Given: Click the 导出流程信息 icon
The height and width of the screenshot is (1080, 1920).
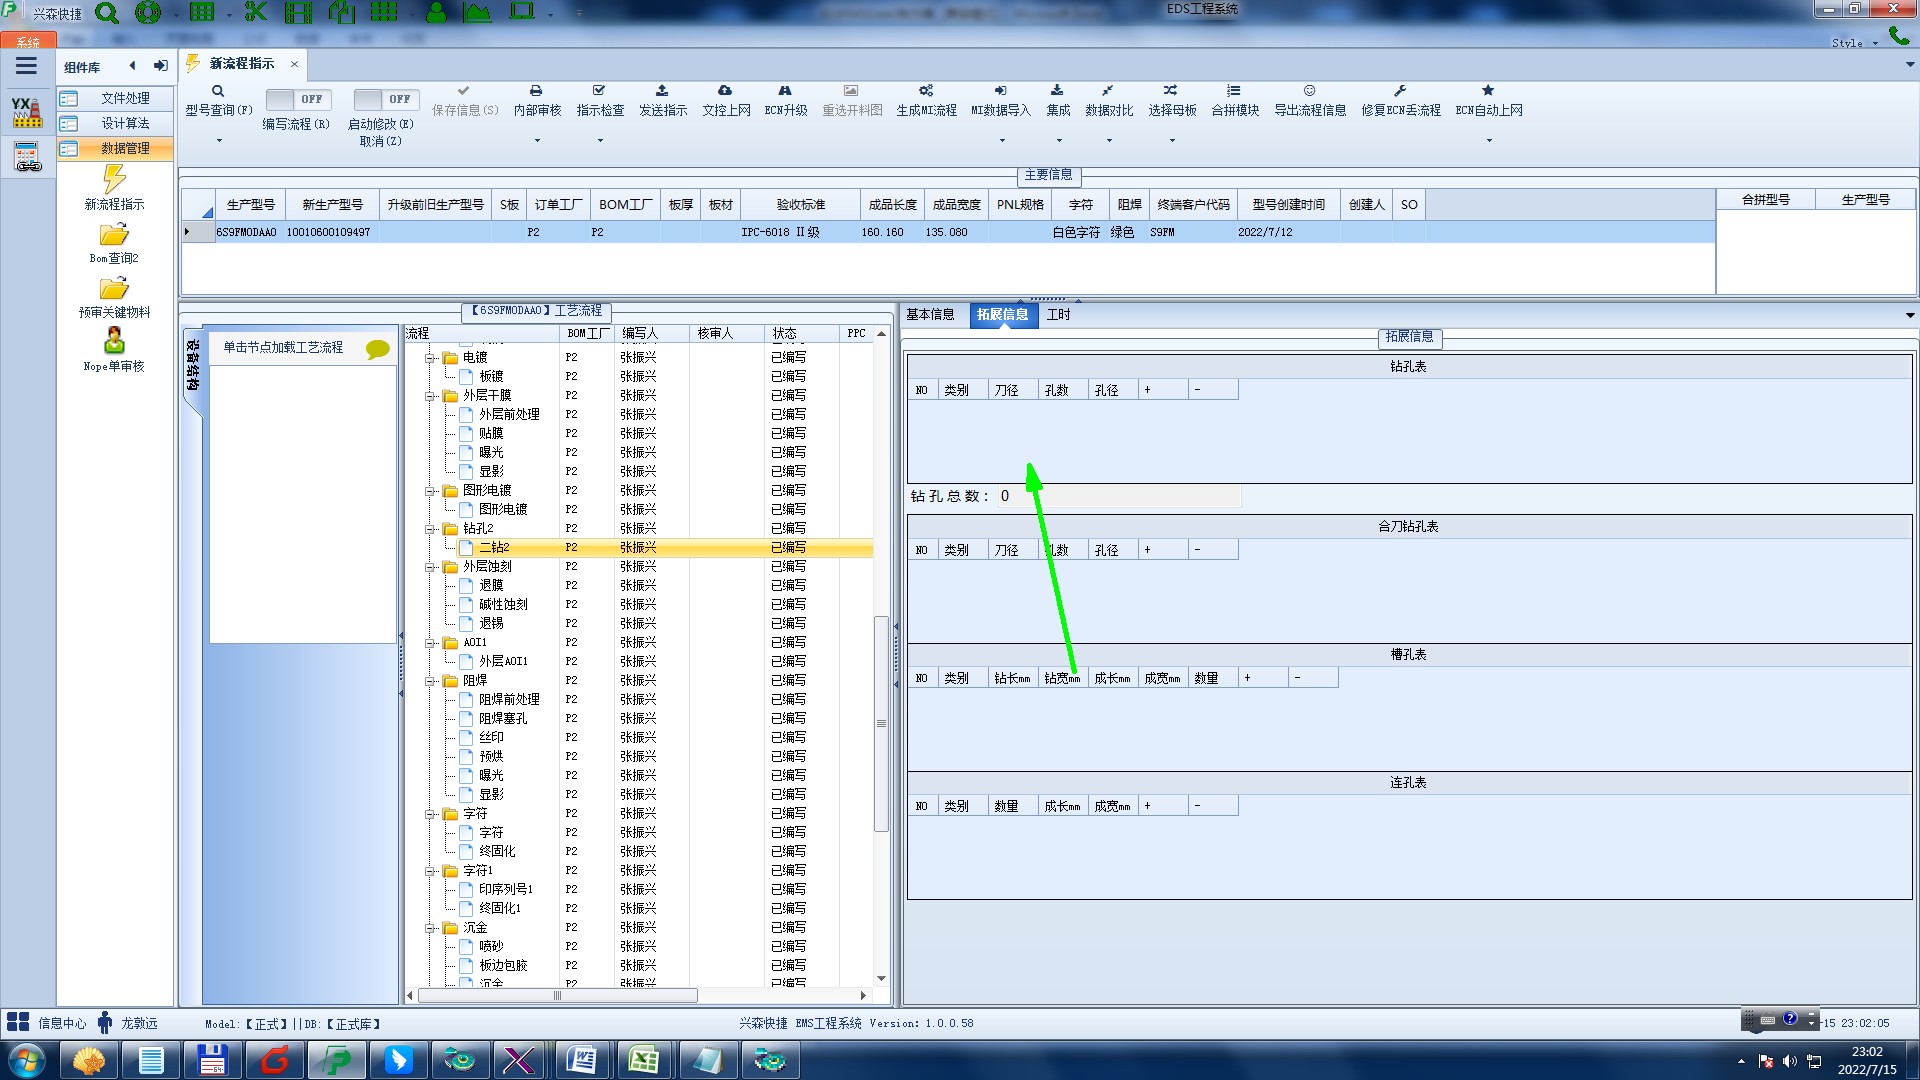Looking at the screenshot, I should 1309,91.
